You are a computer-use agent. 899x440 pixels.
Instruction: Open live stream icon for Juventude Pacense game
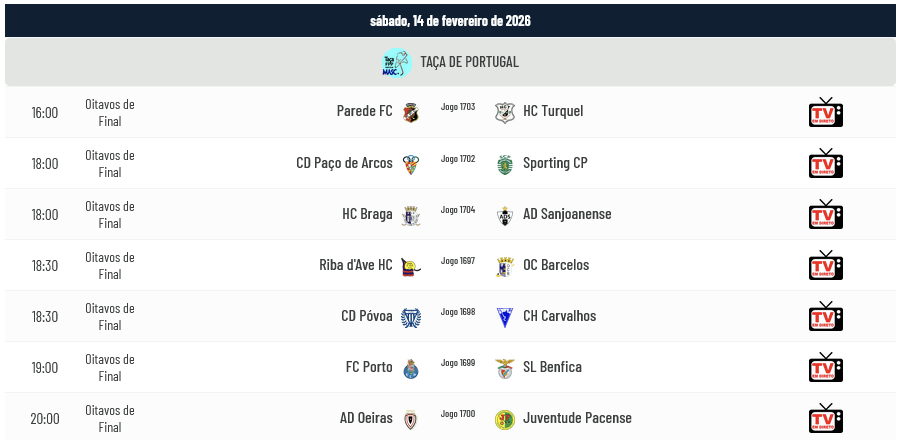825,418
